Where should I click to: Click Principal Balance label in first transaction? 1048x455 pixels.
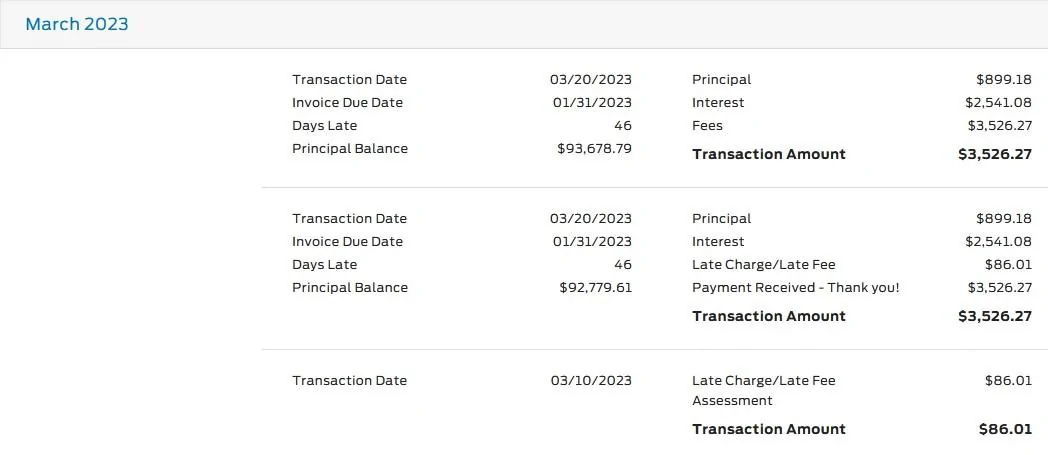(x=350, y=149)
